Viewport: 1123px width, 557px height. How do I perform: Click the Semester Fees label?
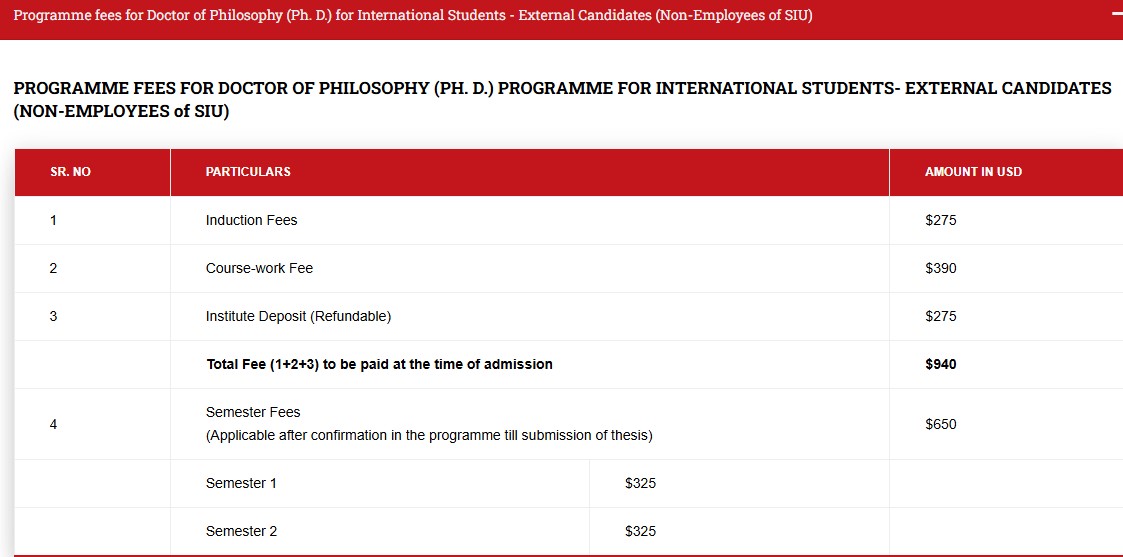(x=253, y=412)
